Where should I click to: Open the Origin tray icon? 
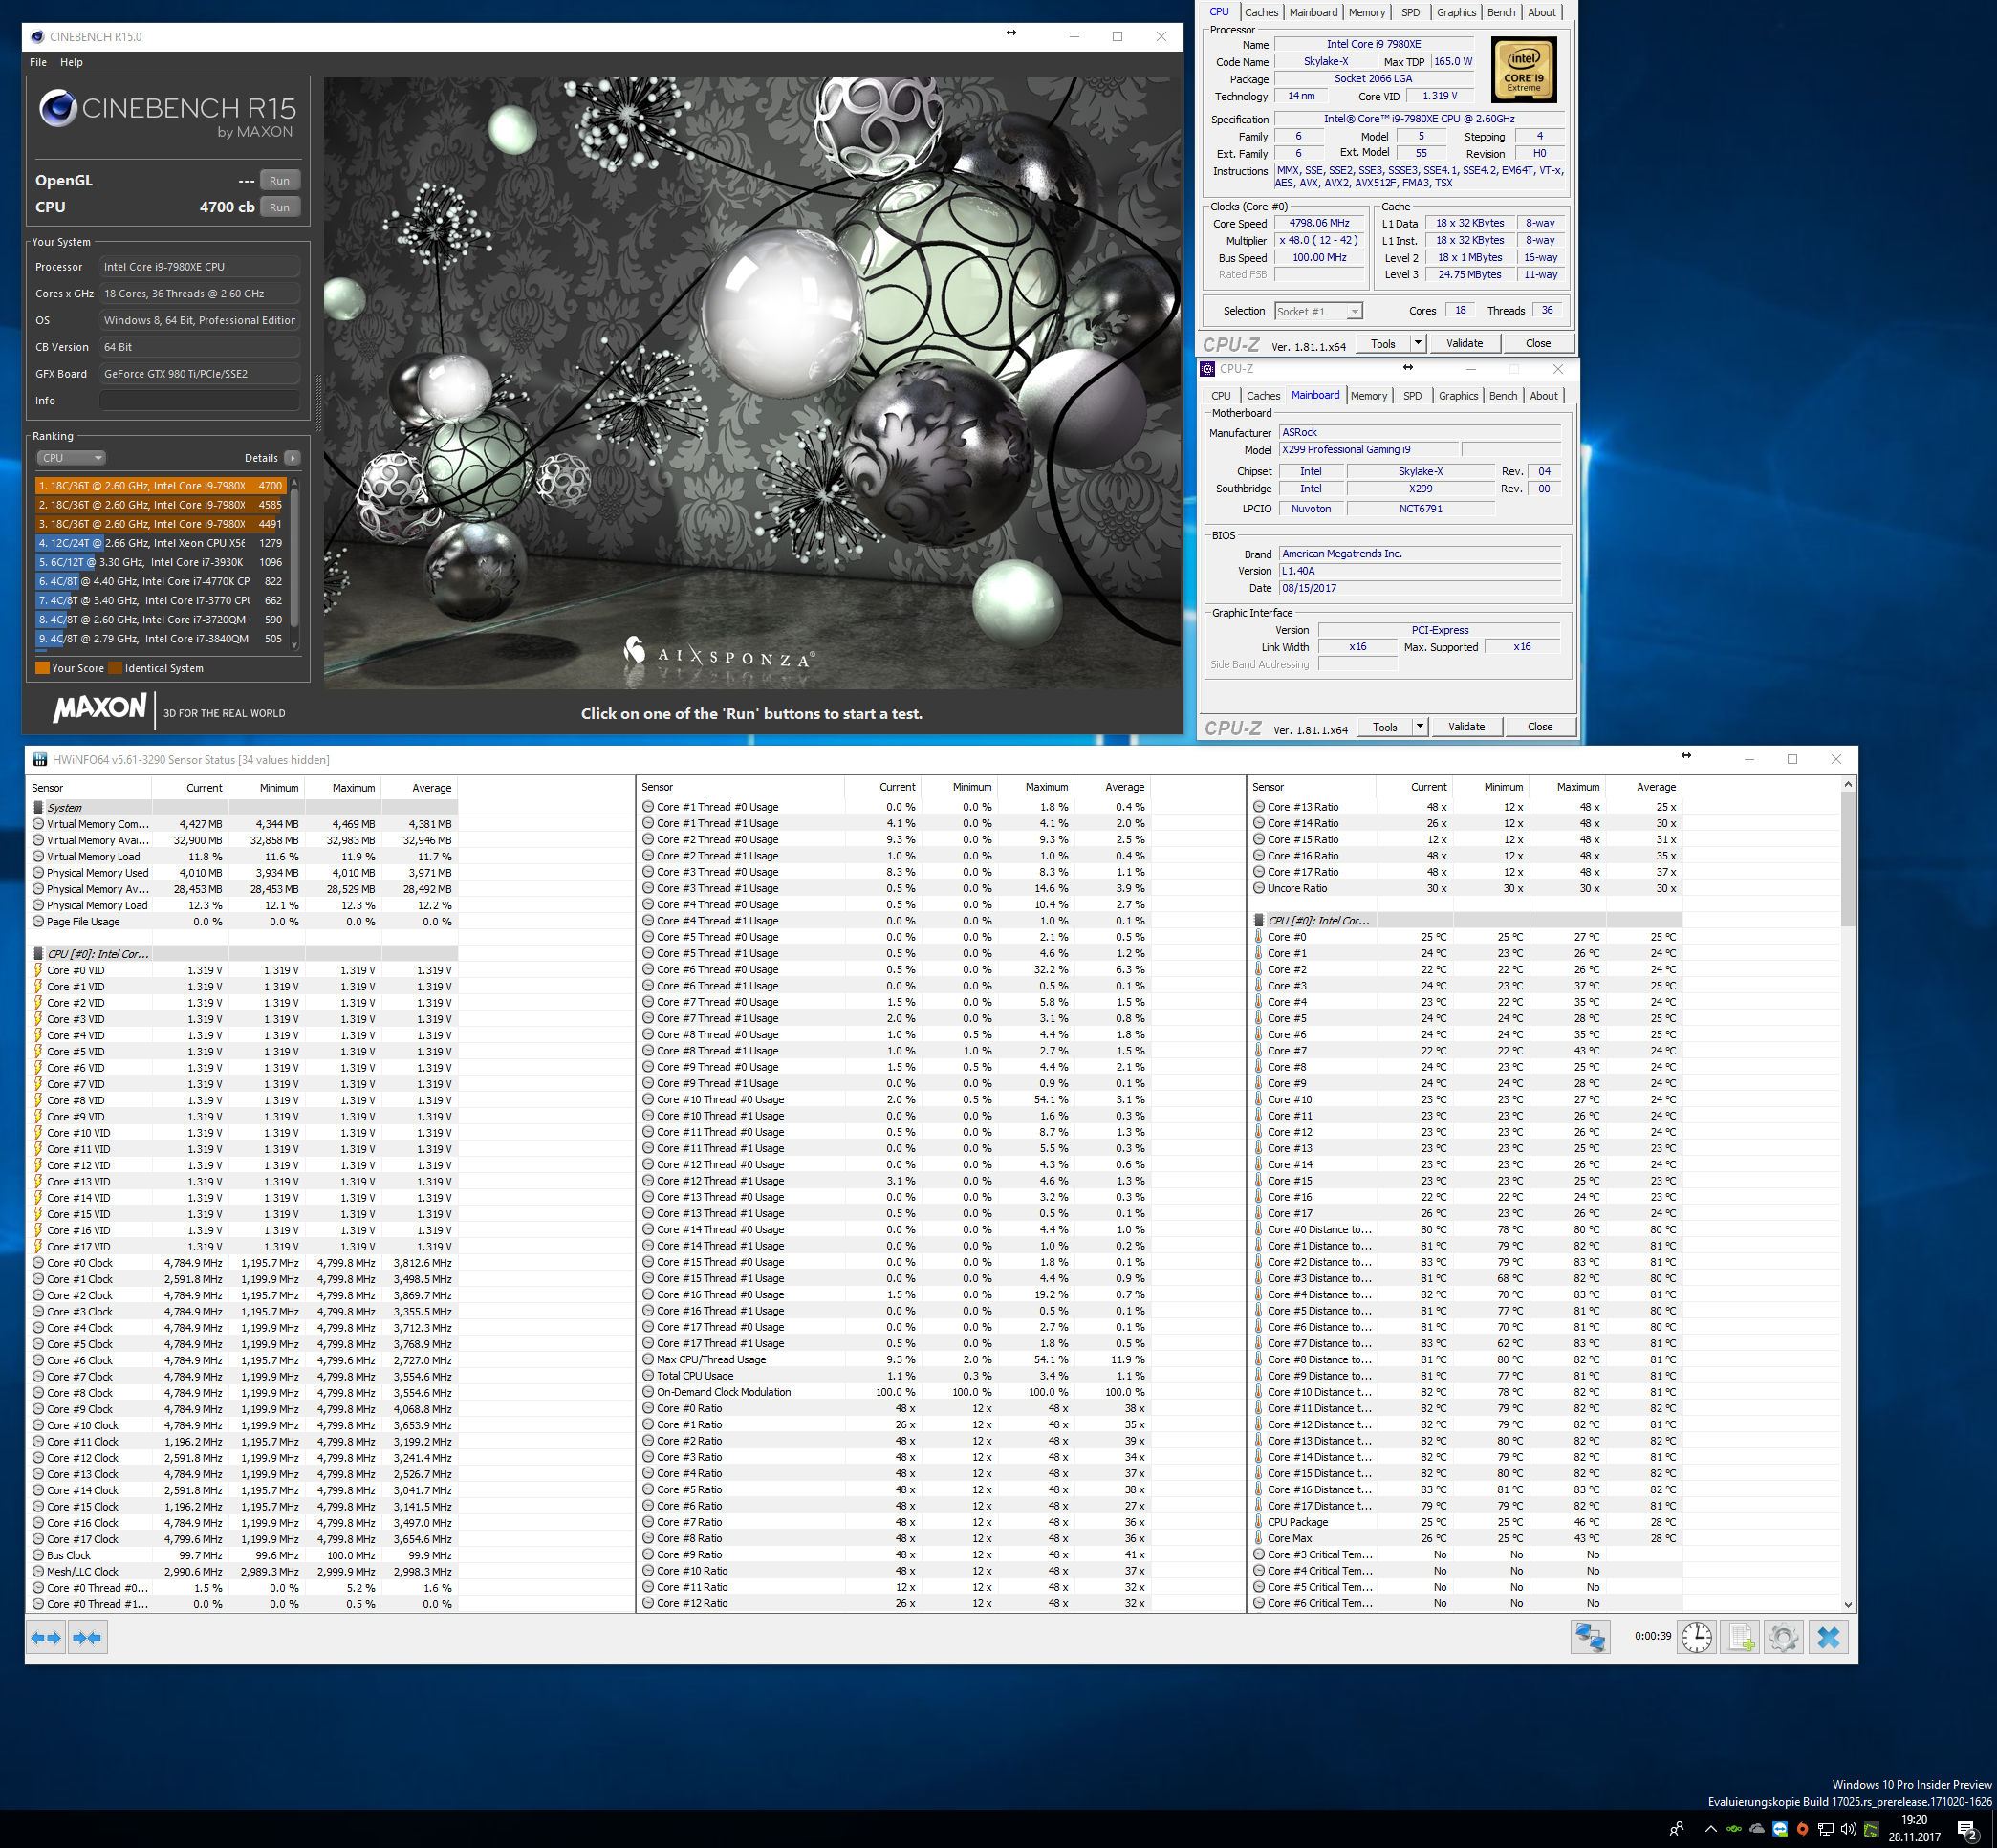coord(1802,1829)
